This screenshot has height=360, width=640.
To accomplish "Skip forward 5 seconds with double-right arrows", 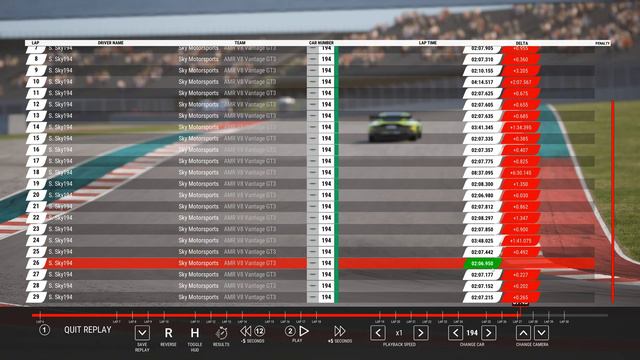I will (x=340, y=331).
